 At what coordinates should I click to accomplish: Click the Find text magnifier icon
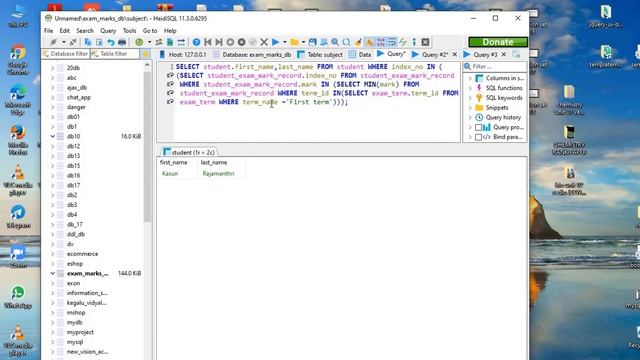pyautogui.click(x=335, y=42)
